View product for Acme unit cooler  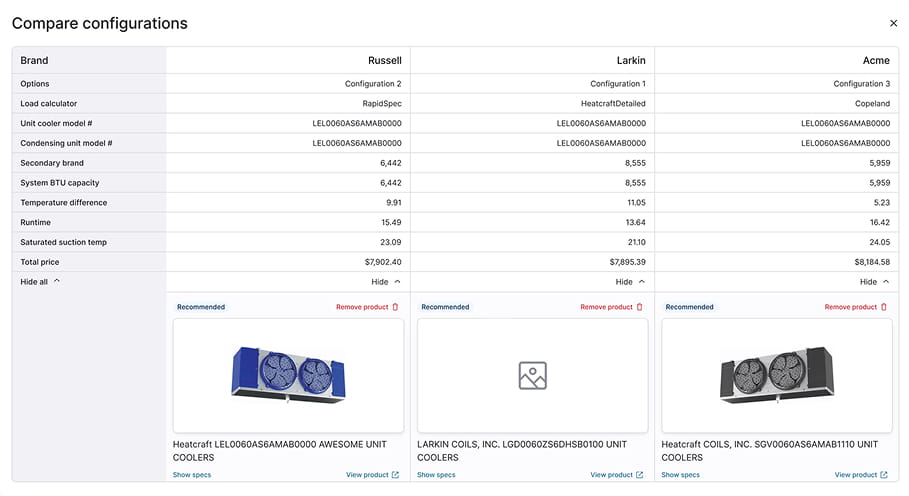pos(861,475)
